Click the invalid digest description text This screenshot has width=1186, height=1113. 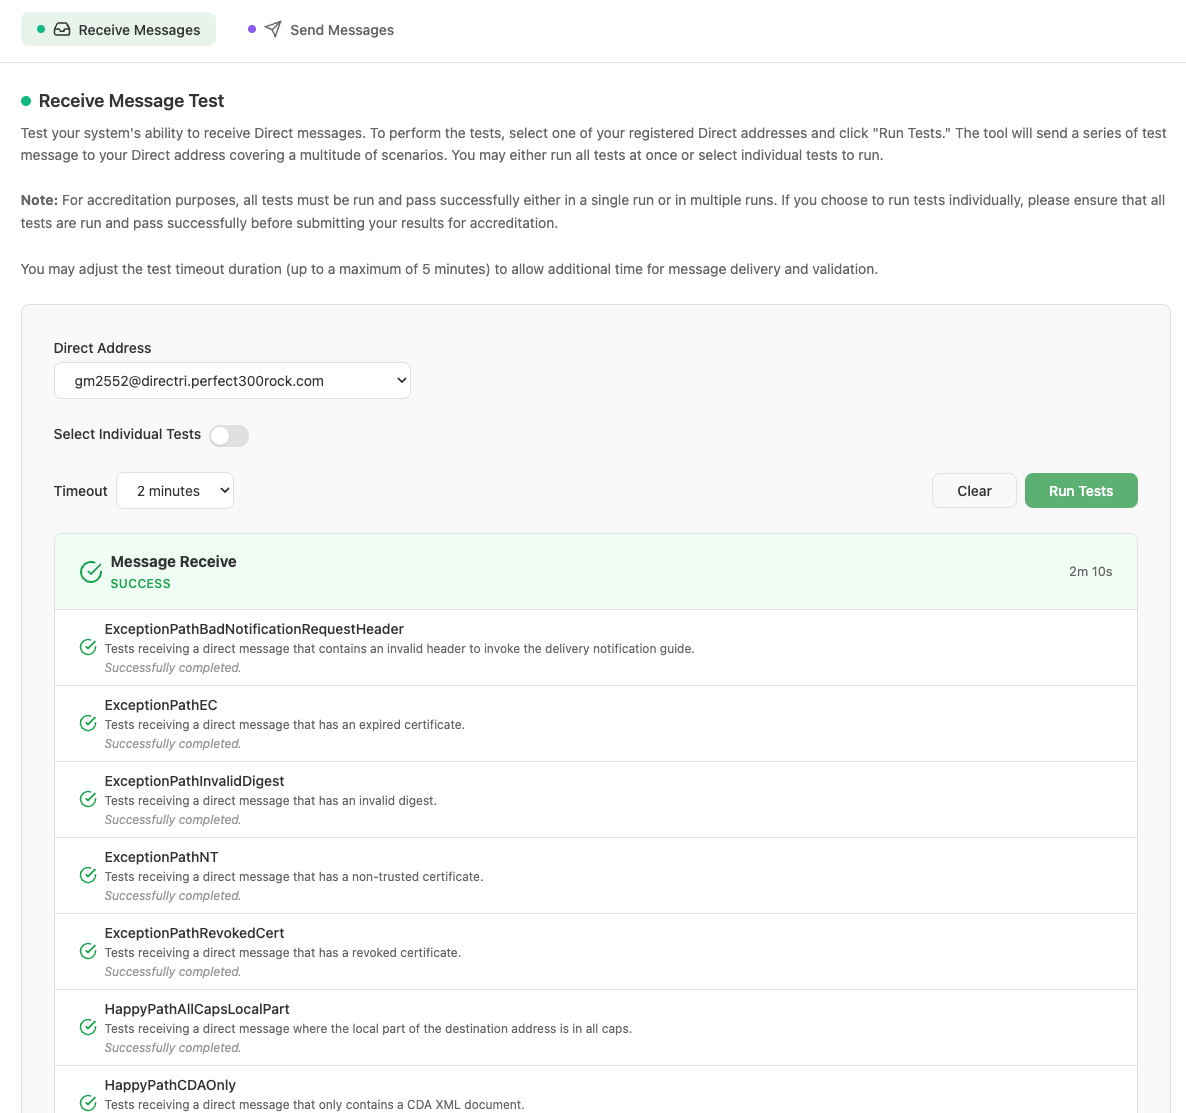[271, 801]
